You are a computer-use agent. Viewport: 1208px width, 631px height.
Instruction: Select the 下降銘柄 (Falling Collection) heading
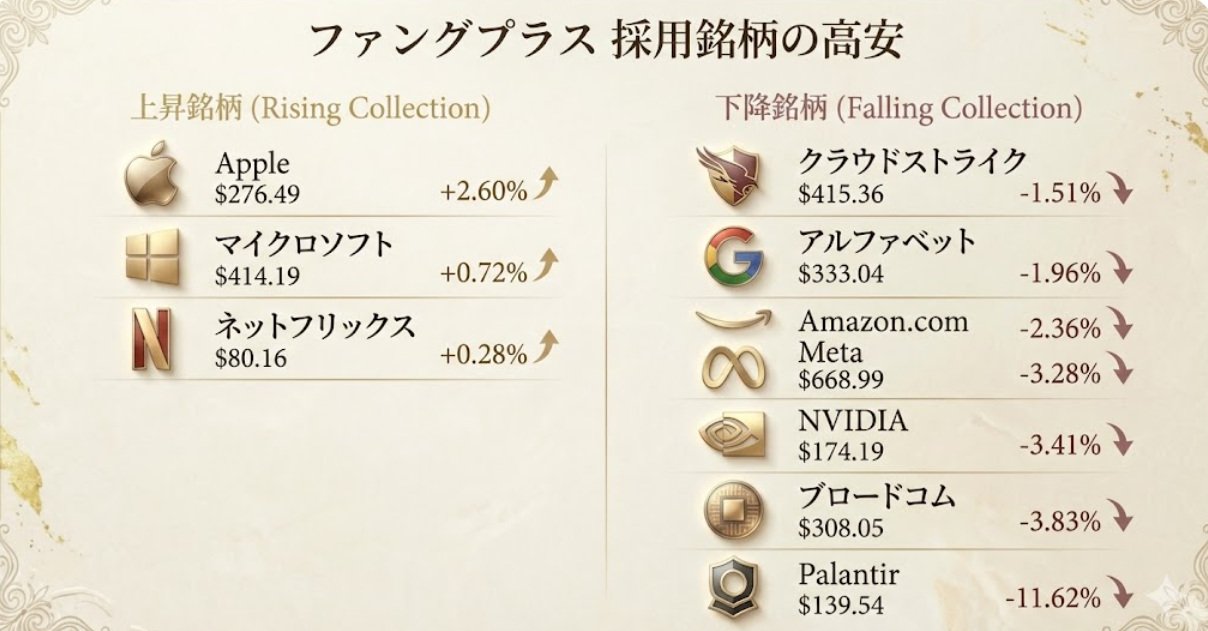coord(898,108)
